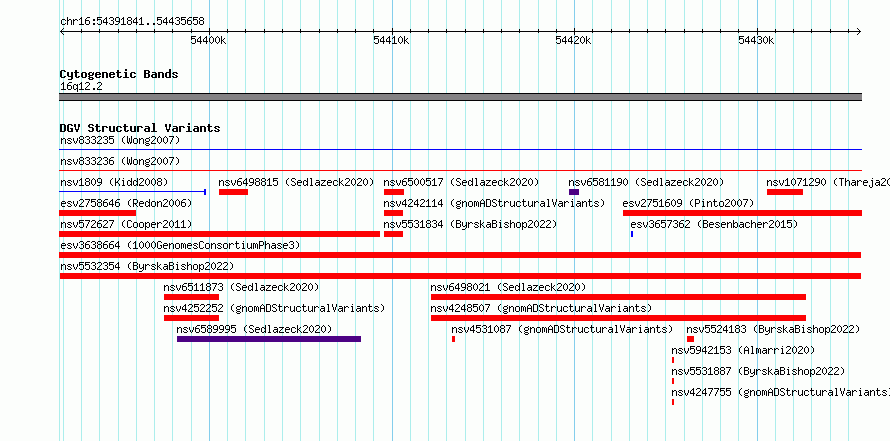Click the purple bar under nsv6589995
The width and height of the screenshot is (890, 441).
point(269,339)
